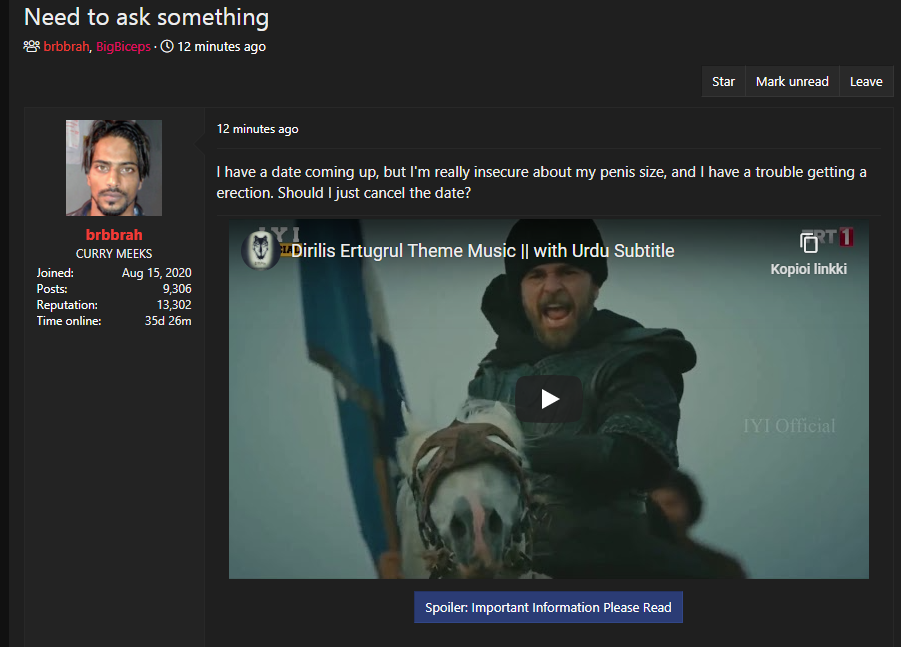Select the Reputation value 13,302

pyautogui.click(x=174, y=305)
